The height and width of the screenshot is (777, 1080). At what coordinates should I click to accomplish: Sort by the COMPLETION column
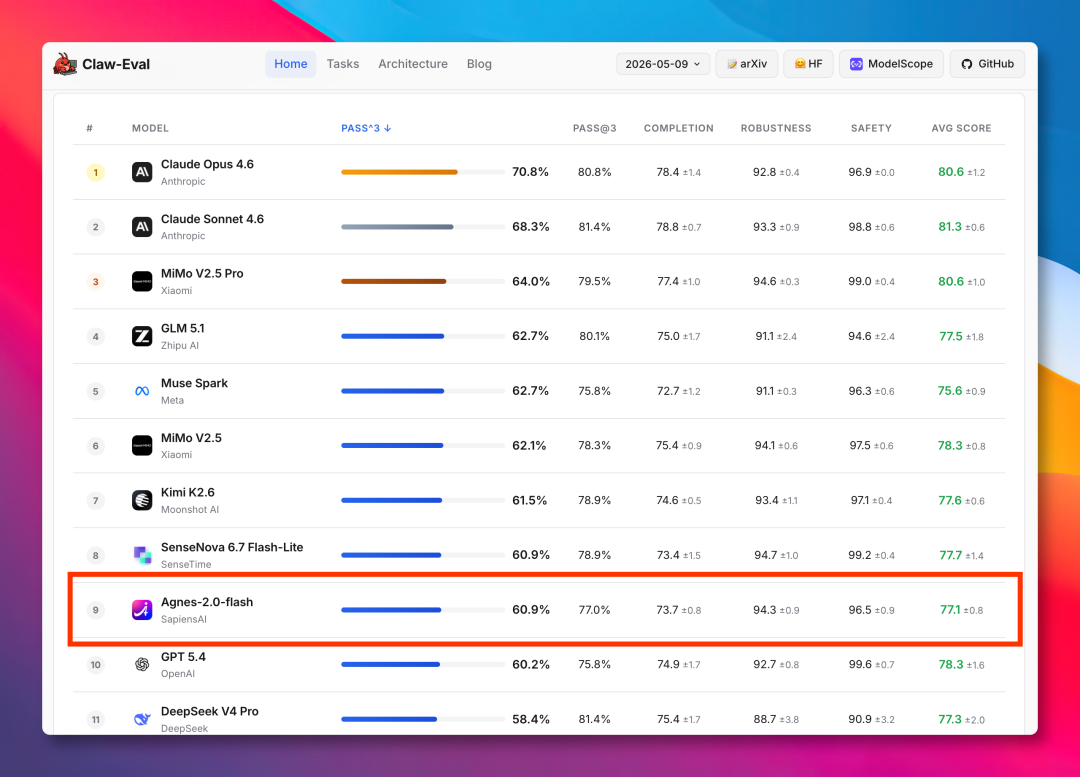pos(678,128)
